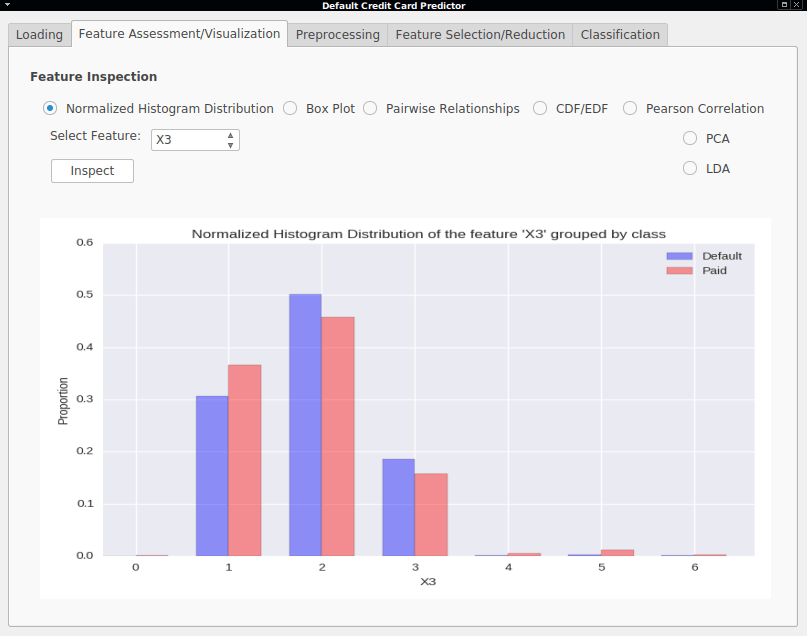
Task: Click the red Paid legend swatch
Action: tap(679, 271)
